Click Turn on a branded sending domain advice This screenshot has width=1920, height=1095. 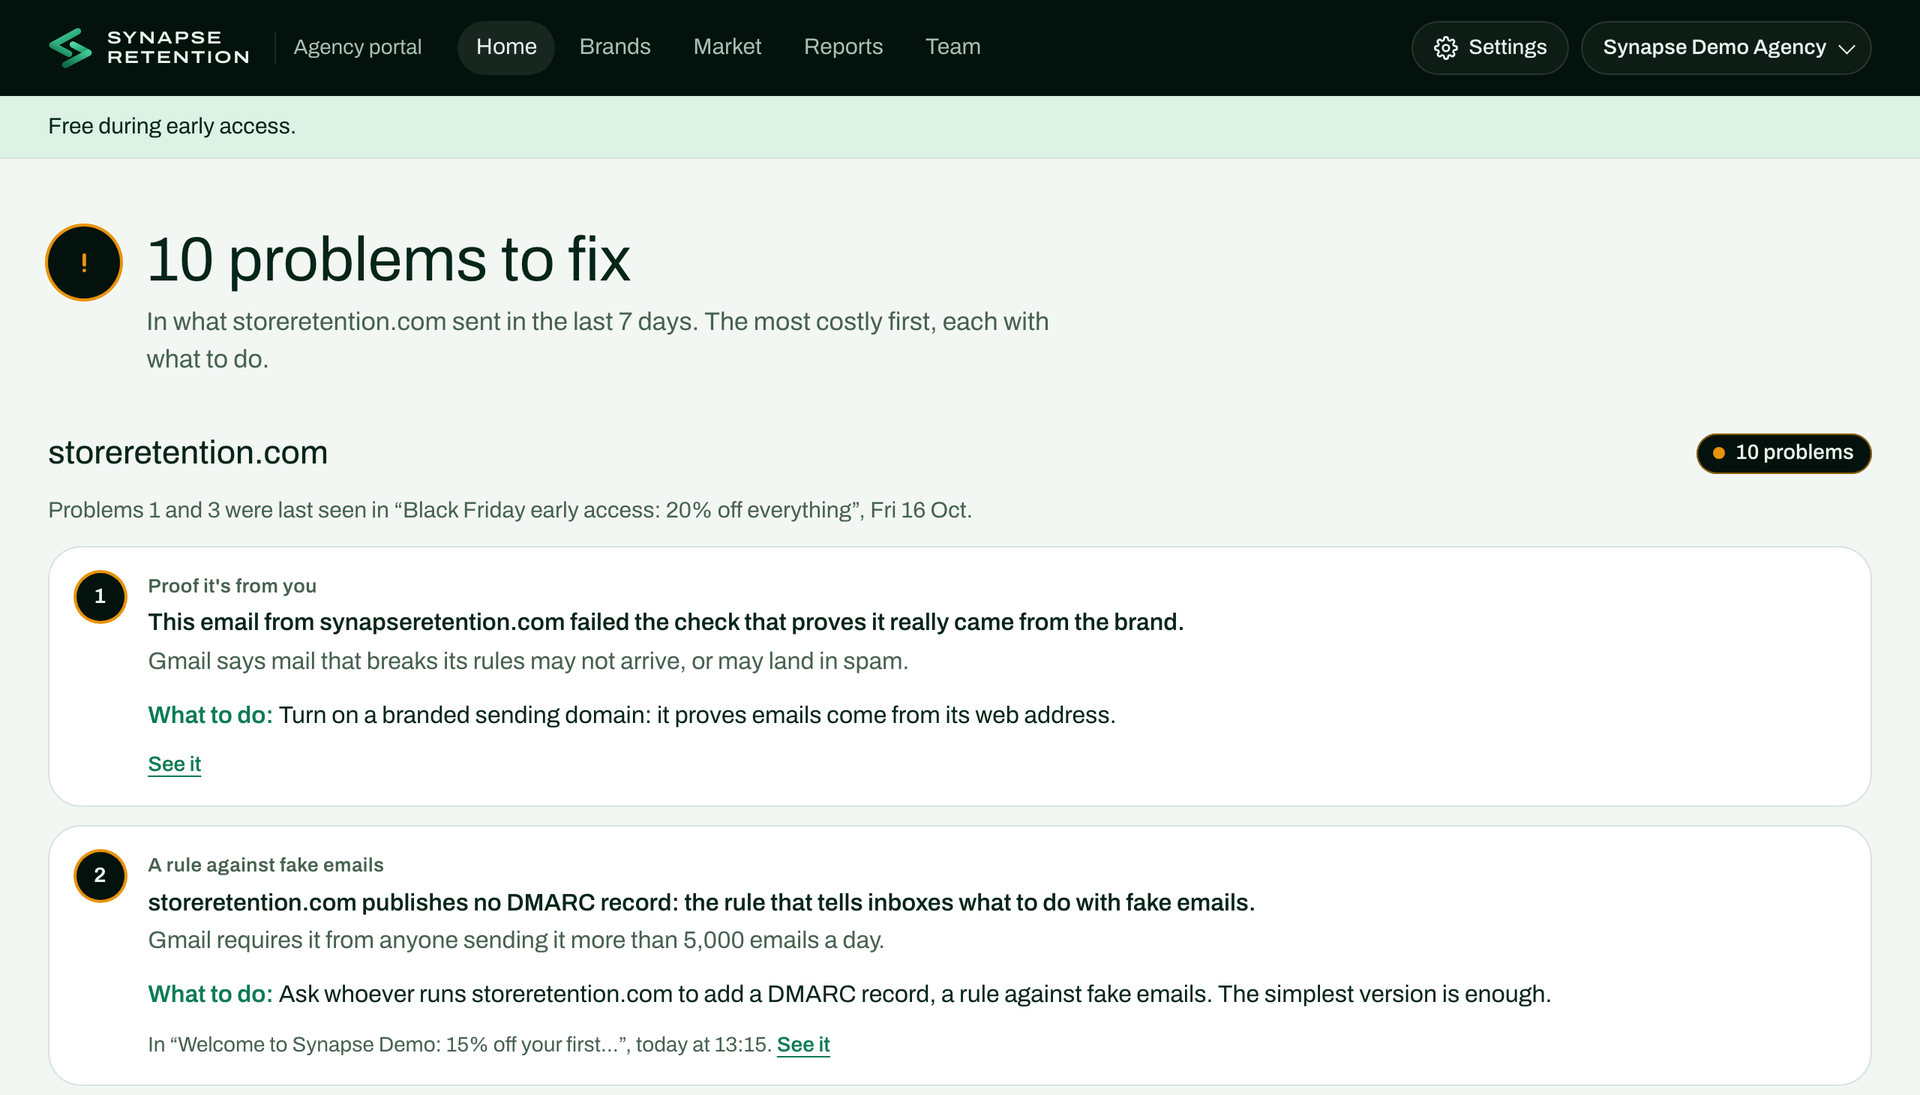pos(697,715)
